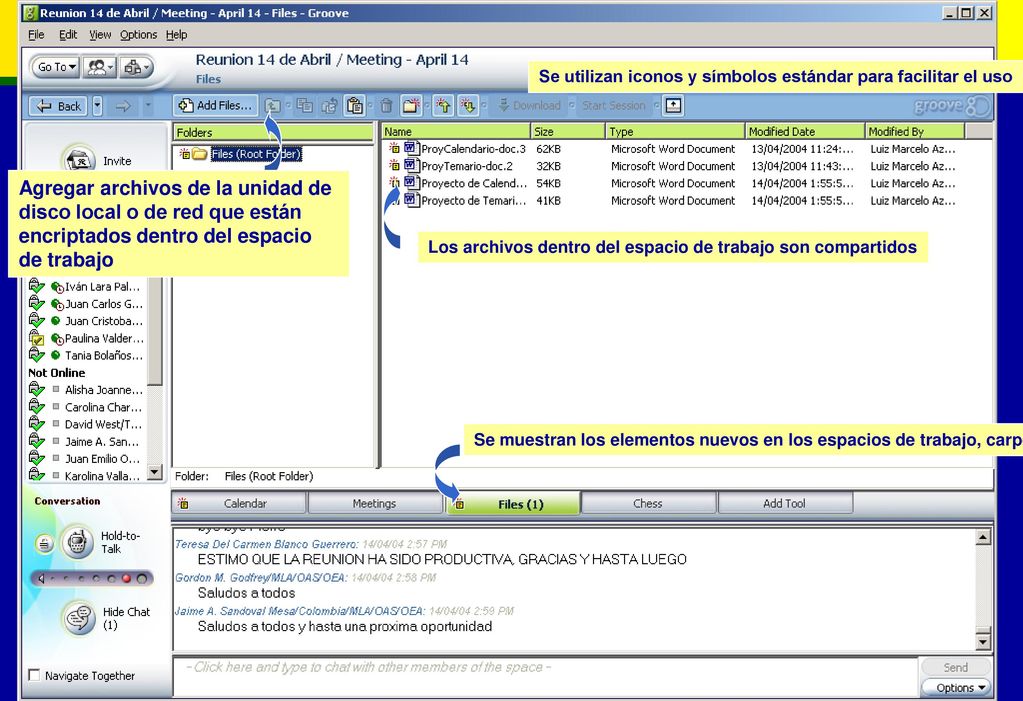Click the Paste clipboard toolbar icon
Viewport: 1023px width, 701px height.
click(355, 105)
